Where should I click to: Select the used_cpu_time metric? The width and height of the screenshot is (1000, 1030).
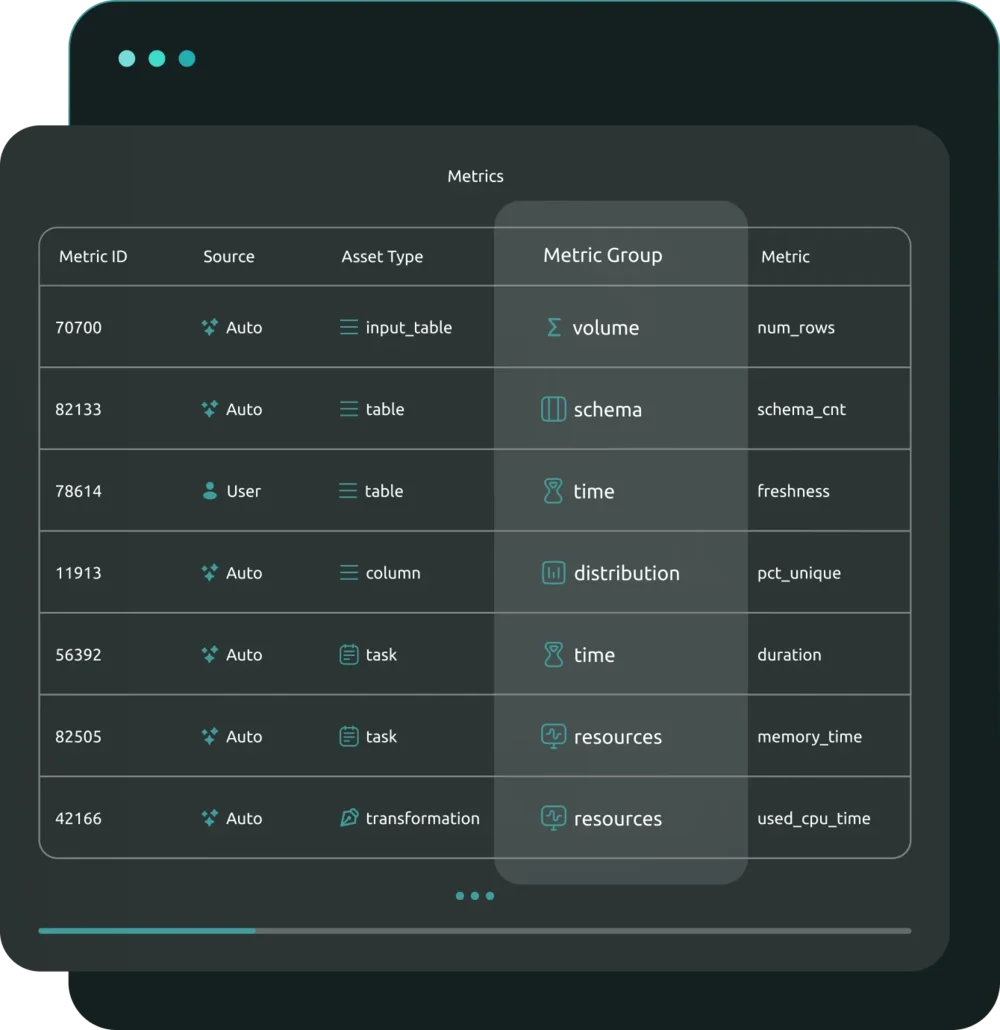(813, 818)
